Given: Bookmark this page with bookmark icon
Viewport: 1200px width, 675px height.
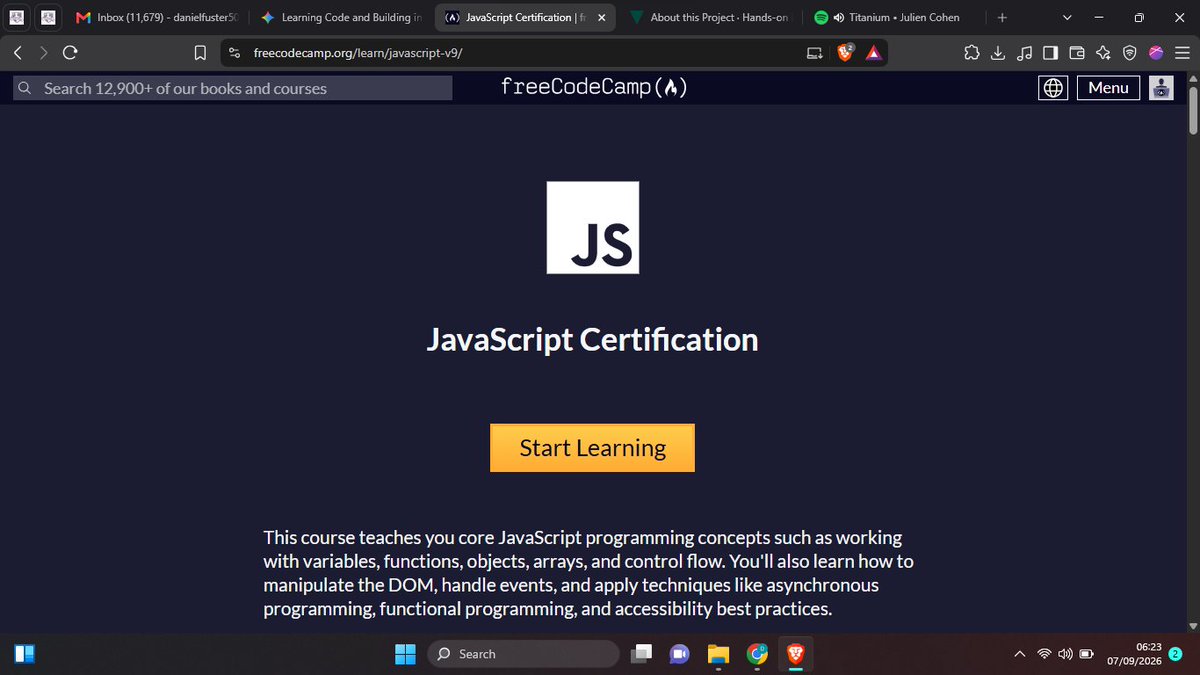Looking at the screenshot, I should (x=200, y=53).
